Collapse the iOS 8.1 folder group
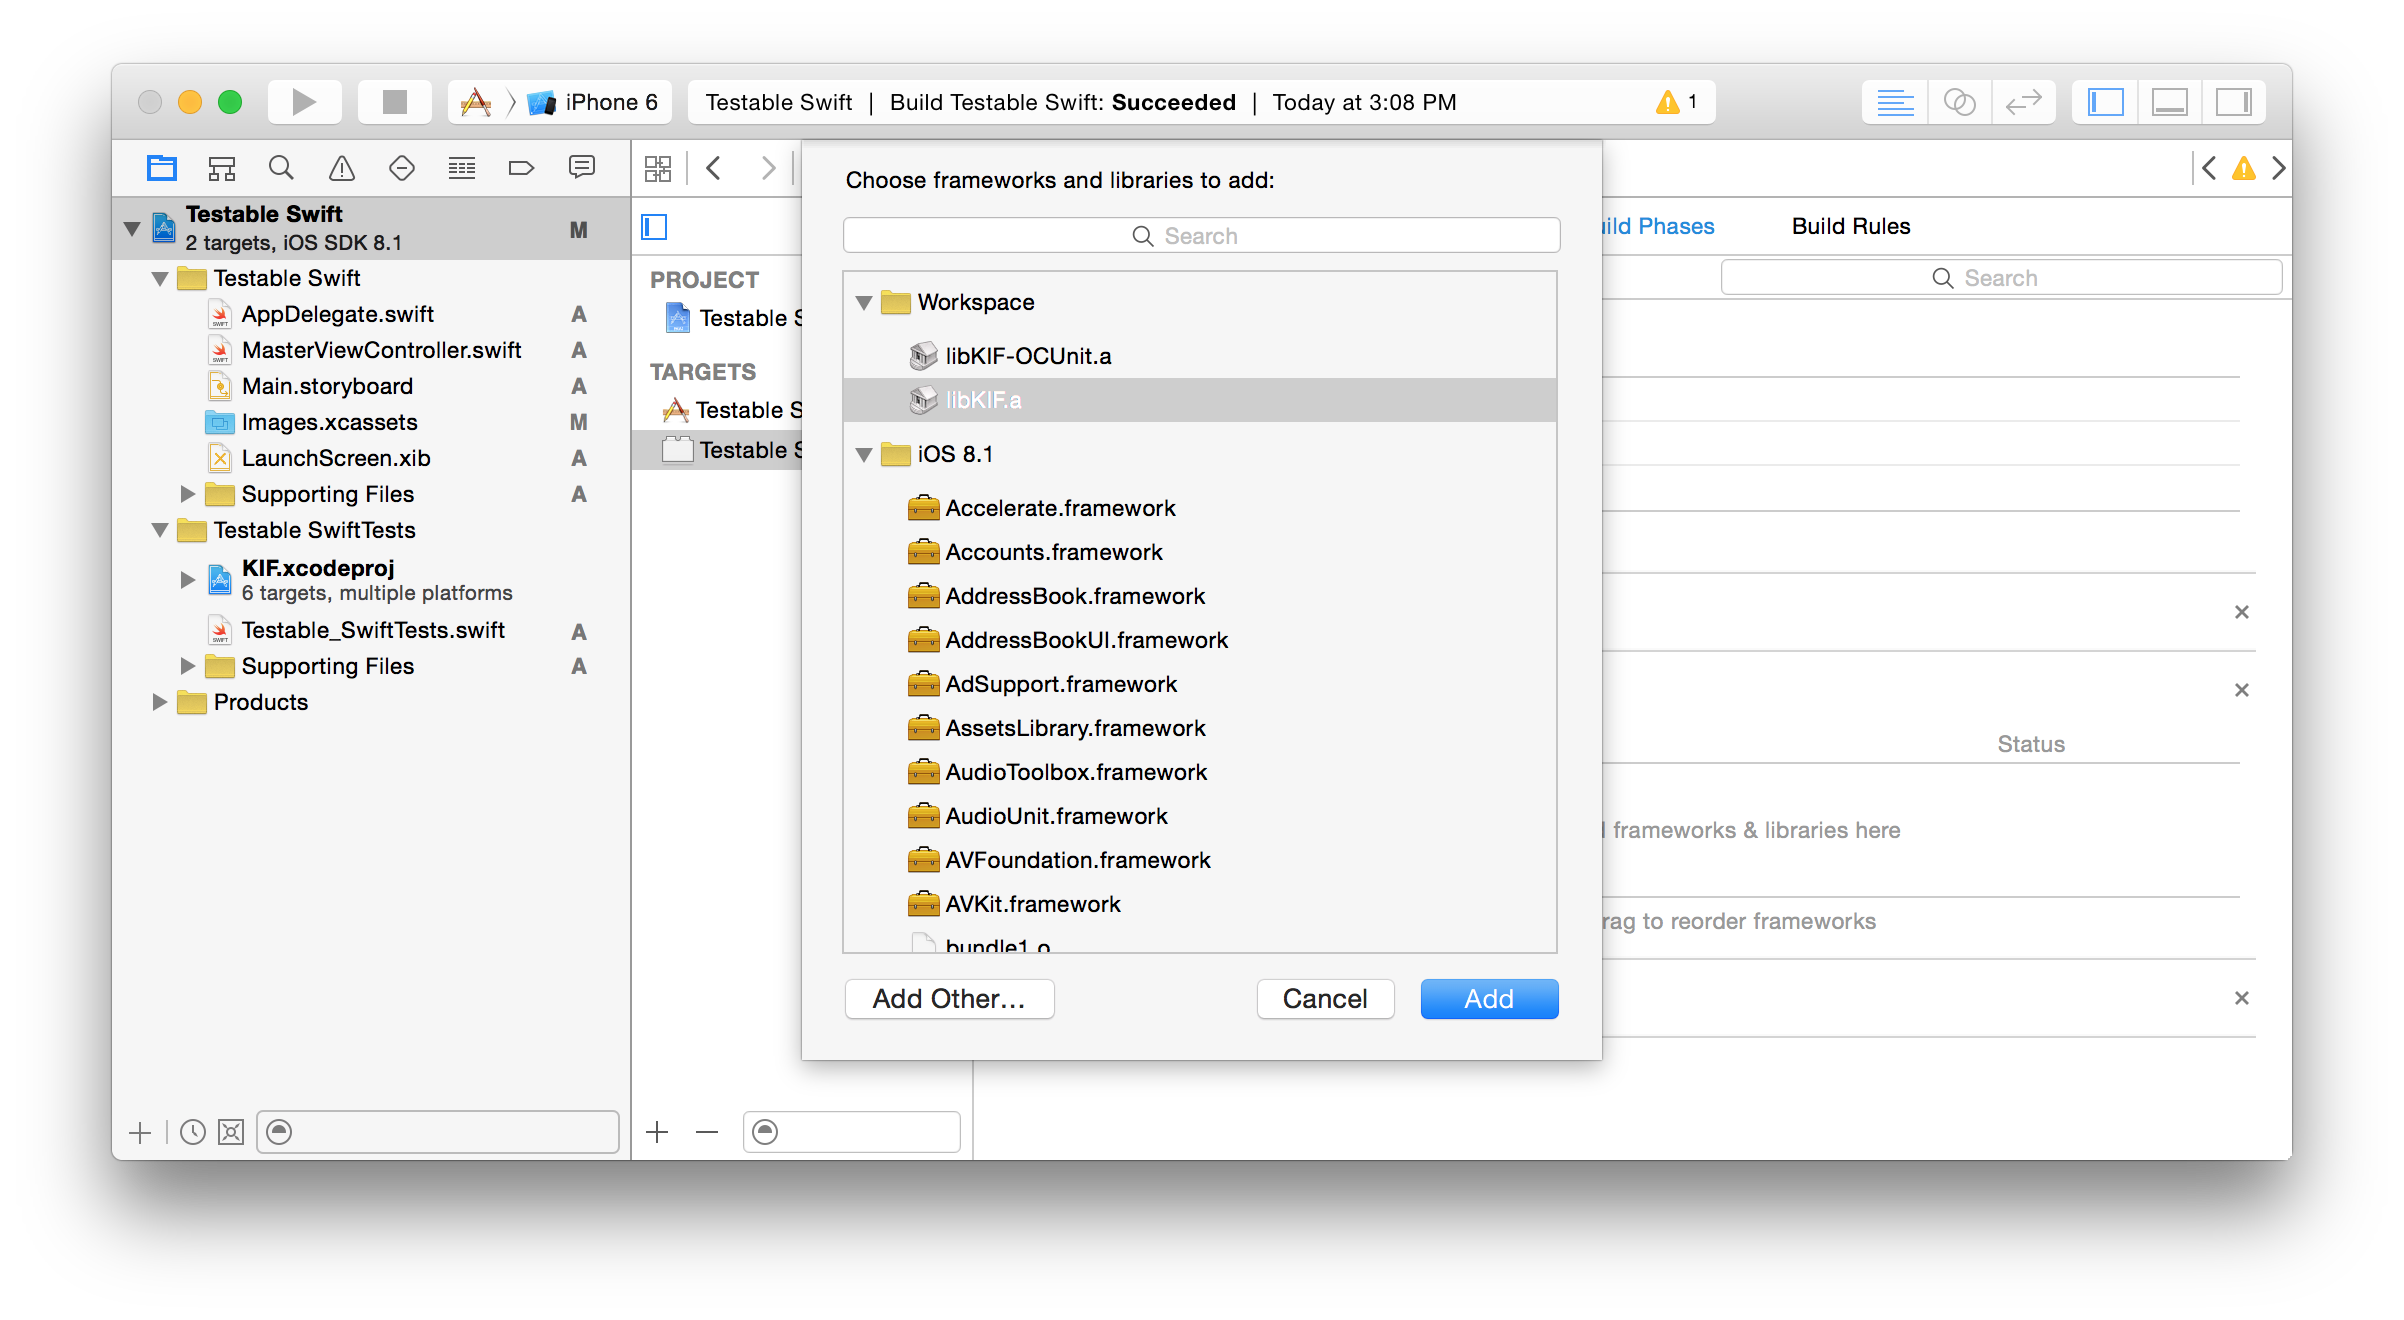 [864, 454]
